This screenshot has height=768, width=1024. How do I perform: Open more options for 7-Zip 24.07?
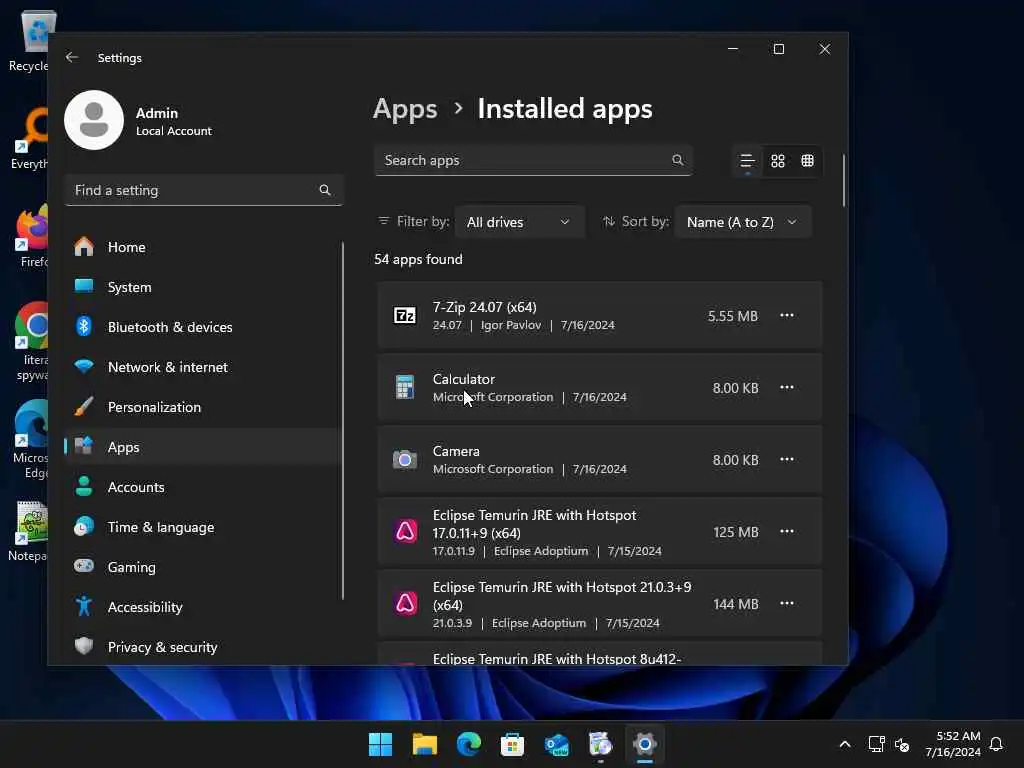click(787, 315)
